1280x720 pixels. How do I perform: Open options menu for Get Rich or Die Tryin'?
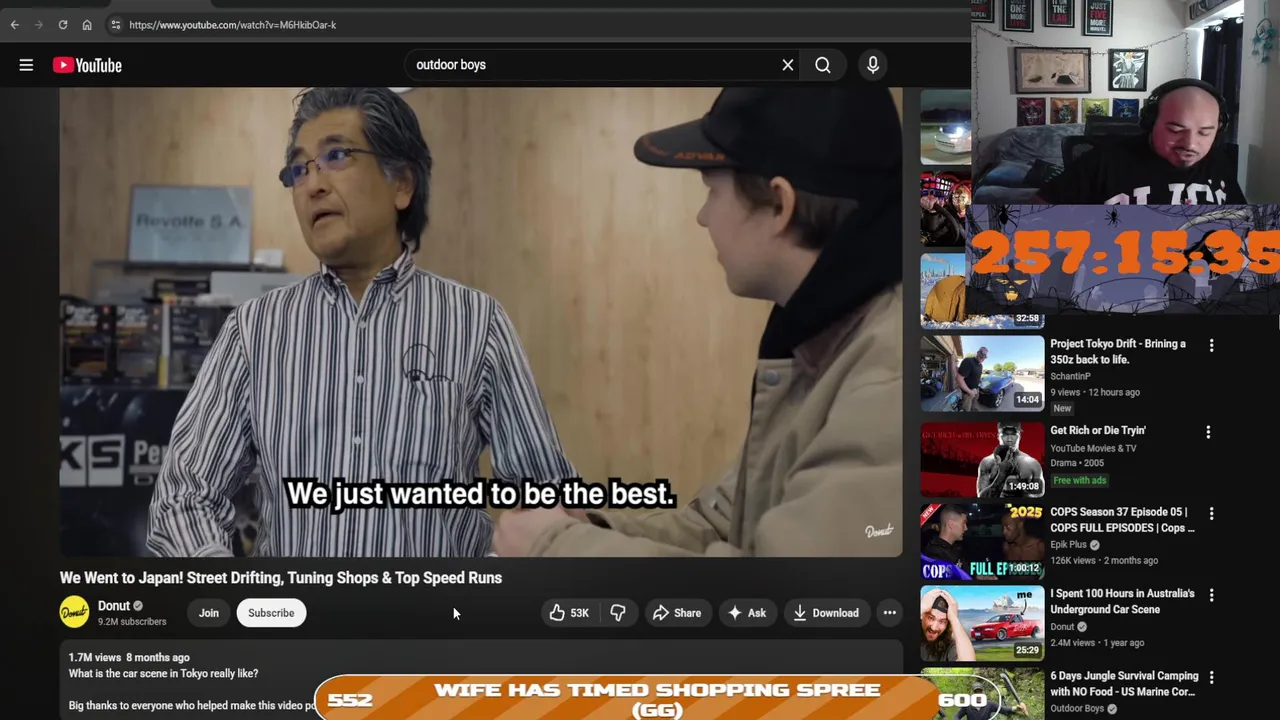1208,433
